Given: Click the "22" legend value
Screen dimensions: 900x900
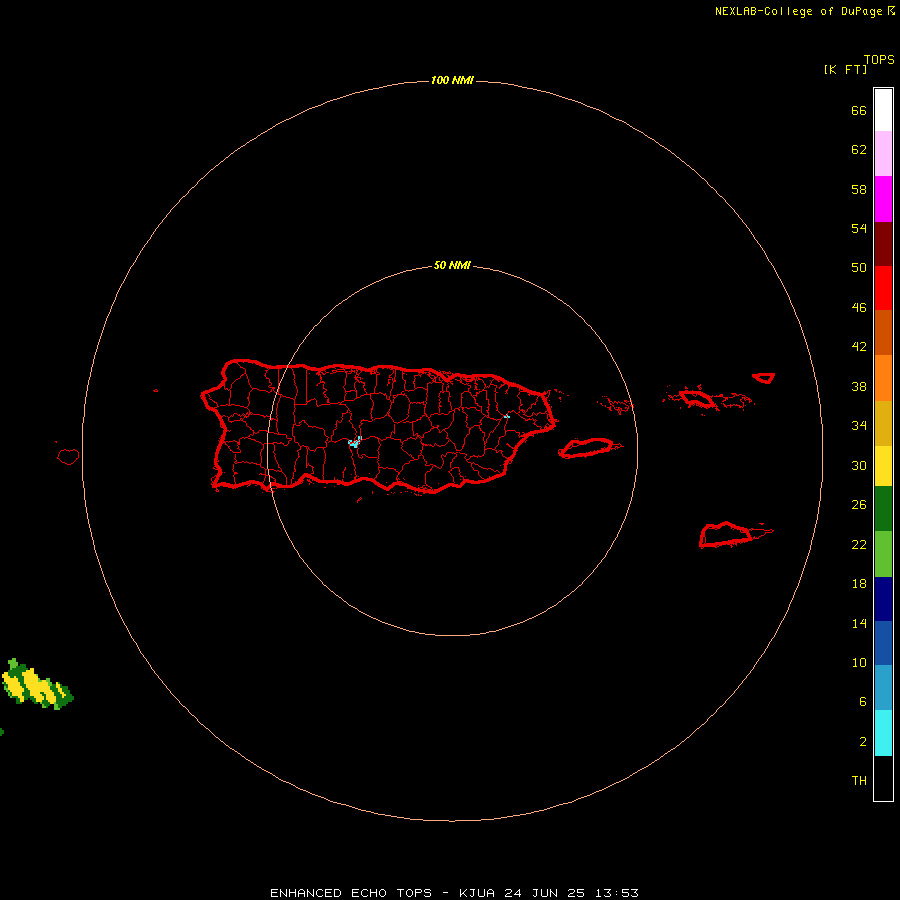Looking at the screenshot, I should click(859, 545).
